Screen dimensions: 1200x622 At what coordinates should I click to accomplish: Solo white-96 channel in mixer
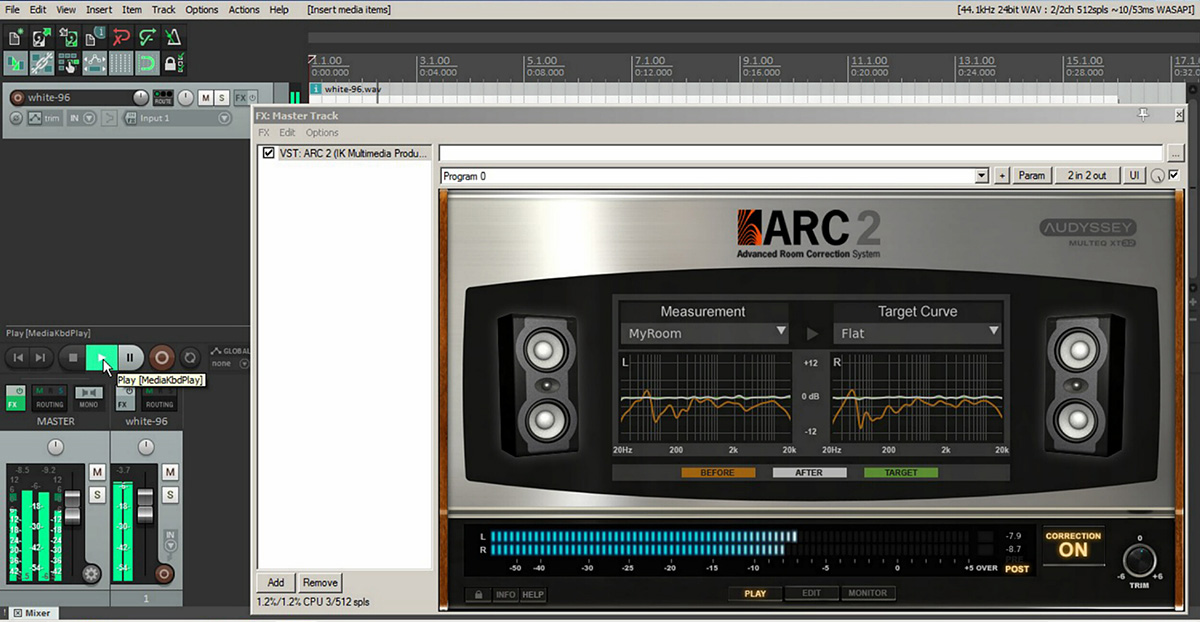pos(170,495)
